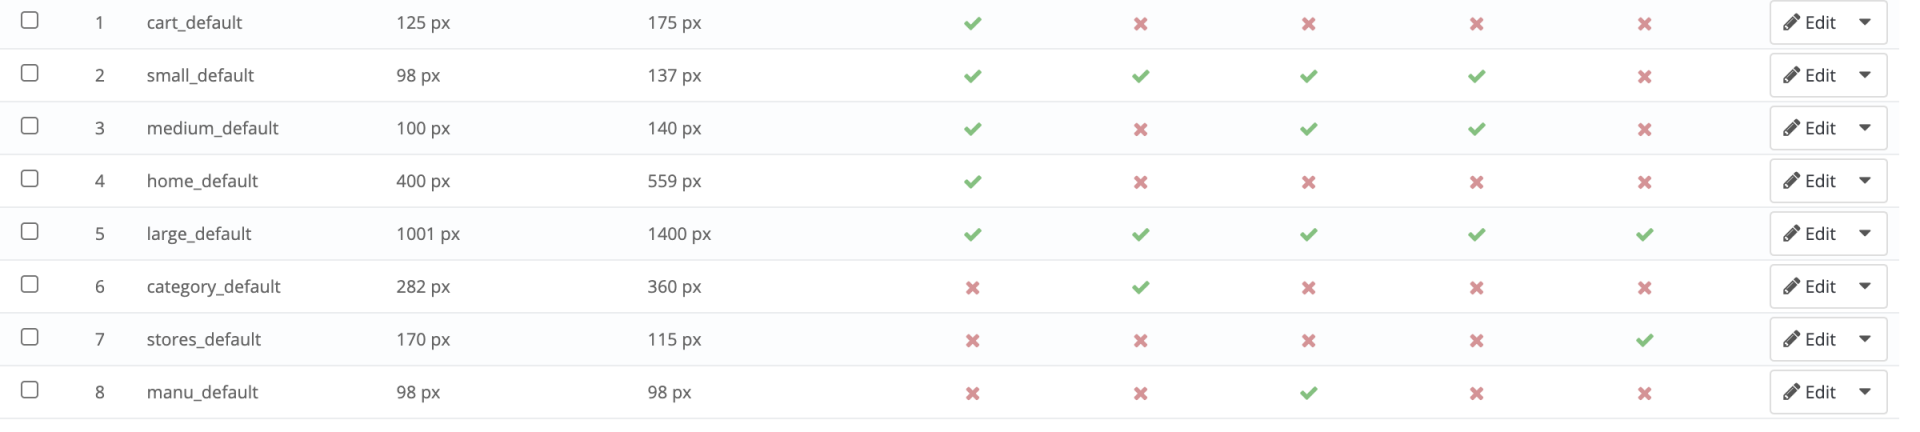This screenshot has height=432, width=1920.
Task: Select the large_default name cell
Action: click(x=199, y=234)
